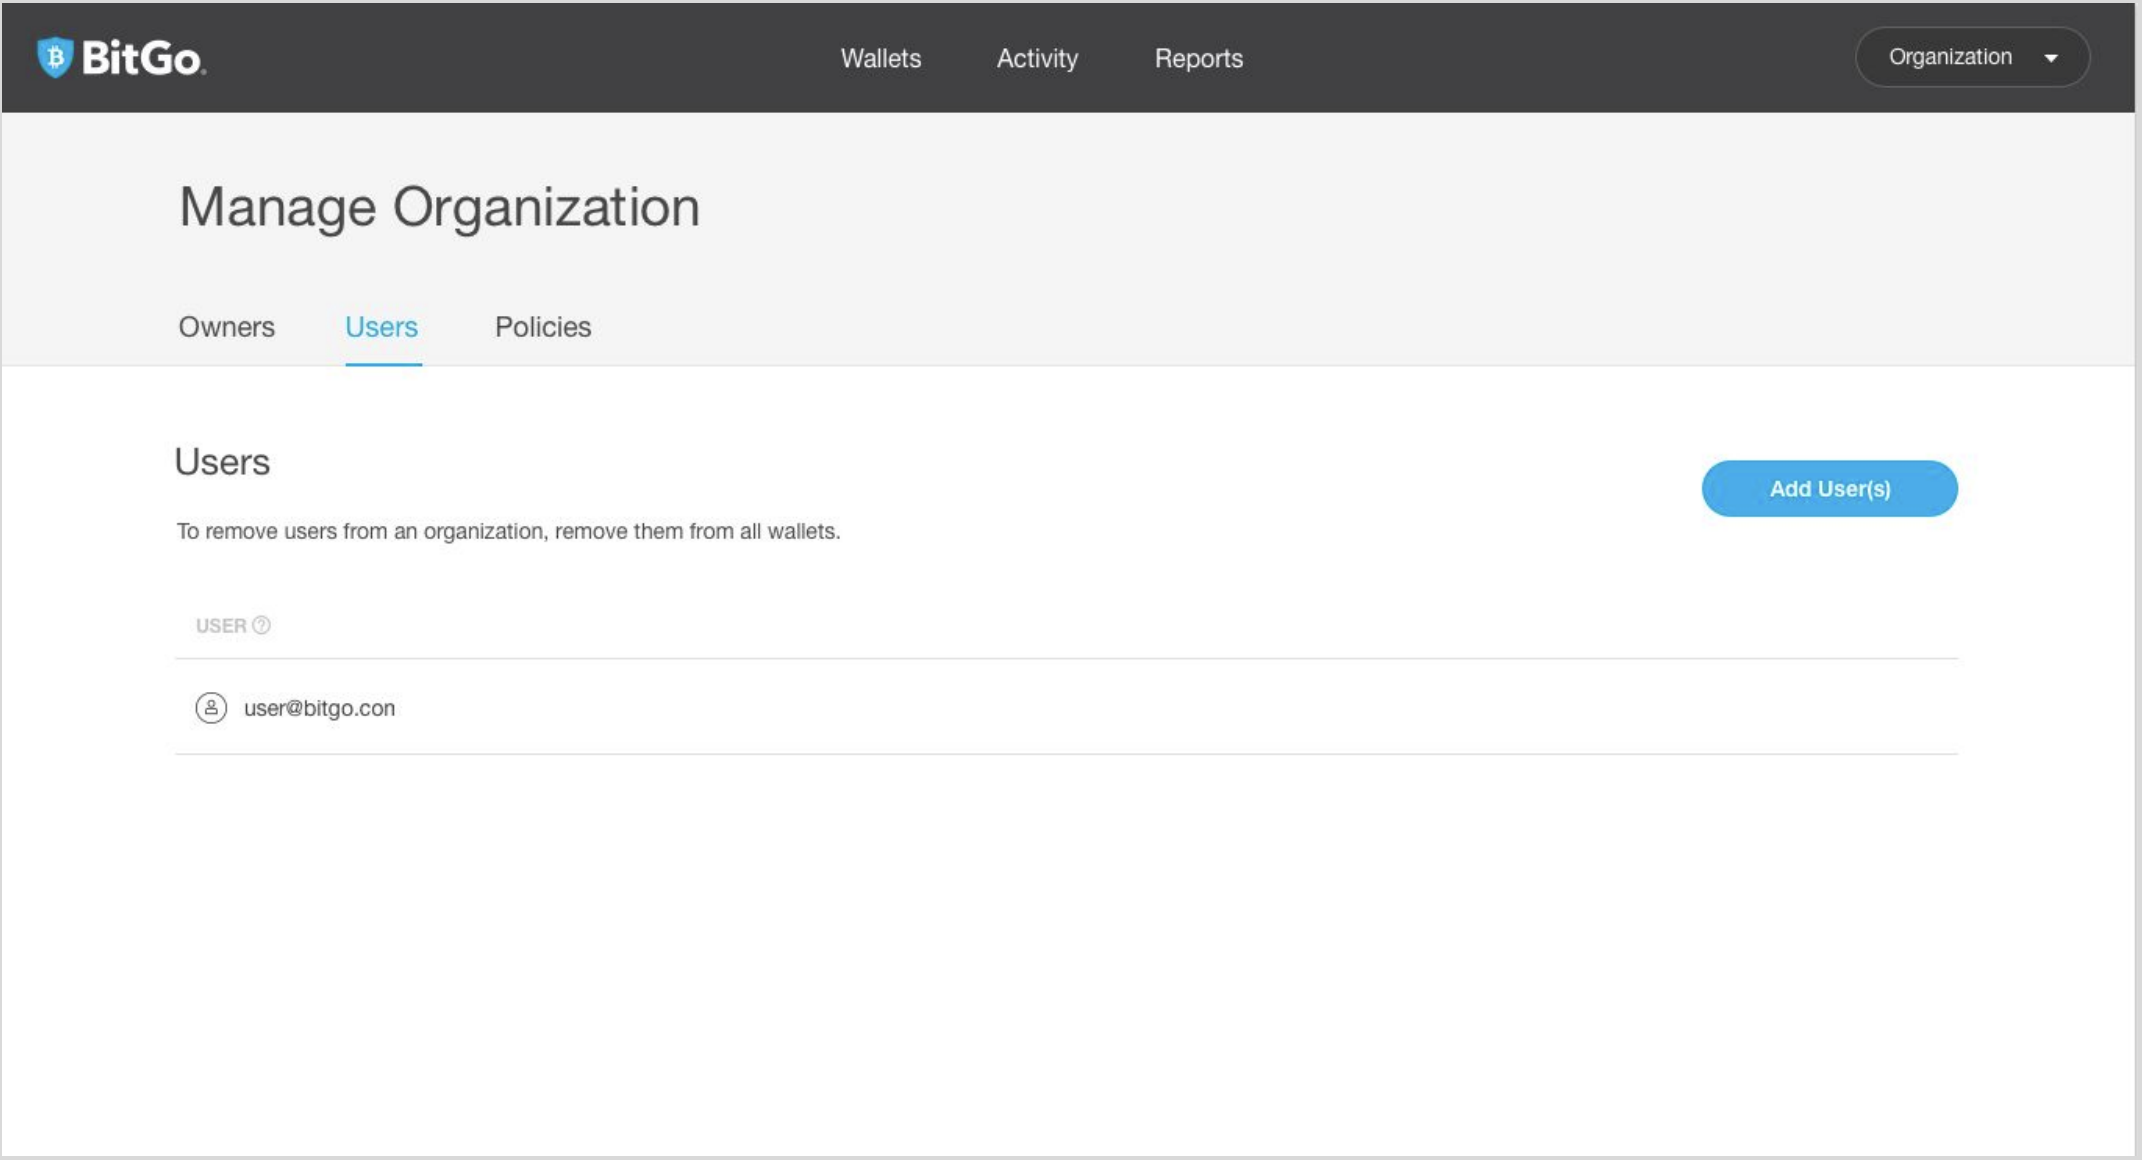2142x1160 pixels.
Task: Select the user@bitgo.con email entry
Action: pos(319,708)
